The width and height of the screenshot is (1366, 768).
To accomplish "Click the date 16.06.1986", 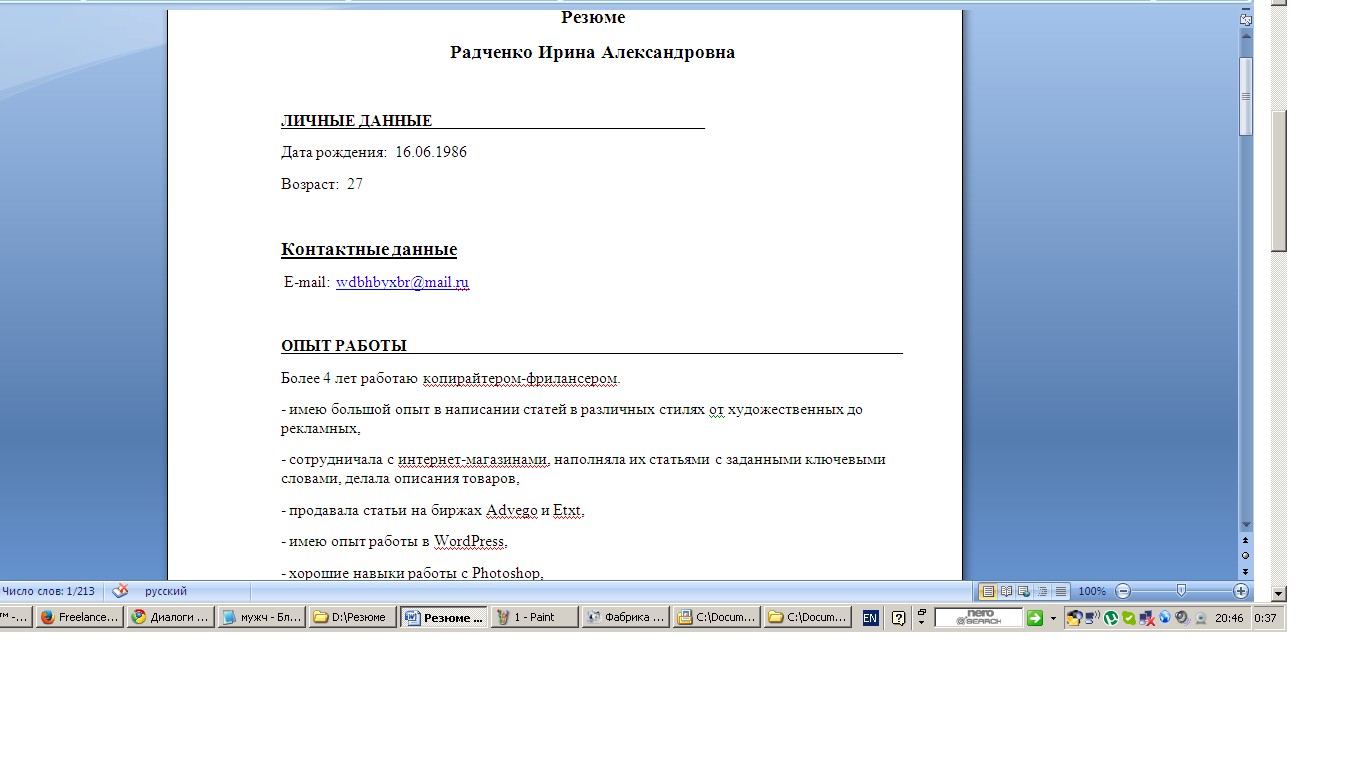I will (x=431, y=152).
